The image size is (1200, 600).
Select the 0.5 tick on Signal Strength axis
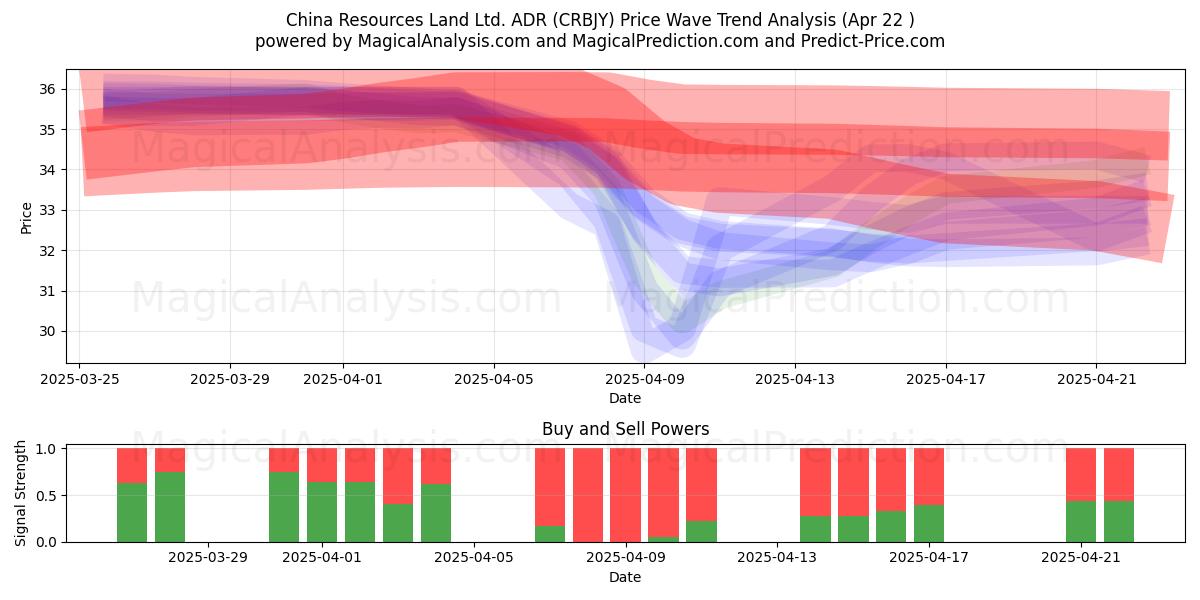coord(48,495)
